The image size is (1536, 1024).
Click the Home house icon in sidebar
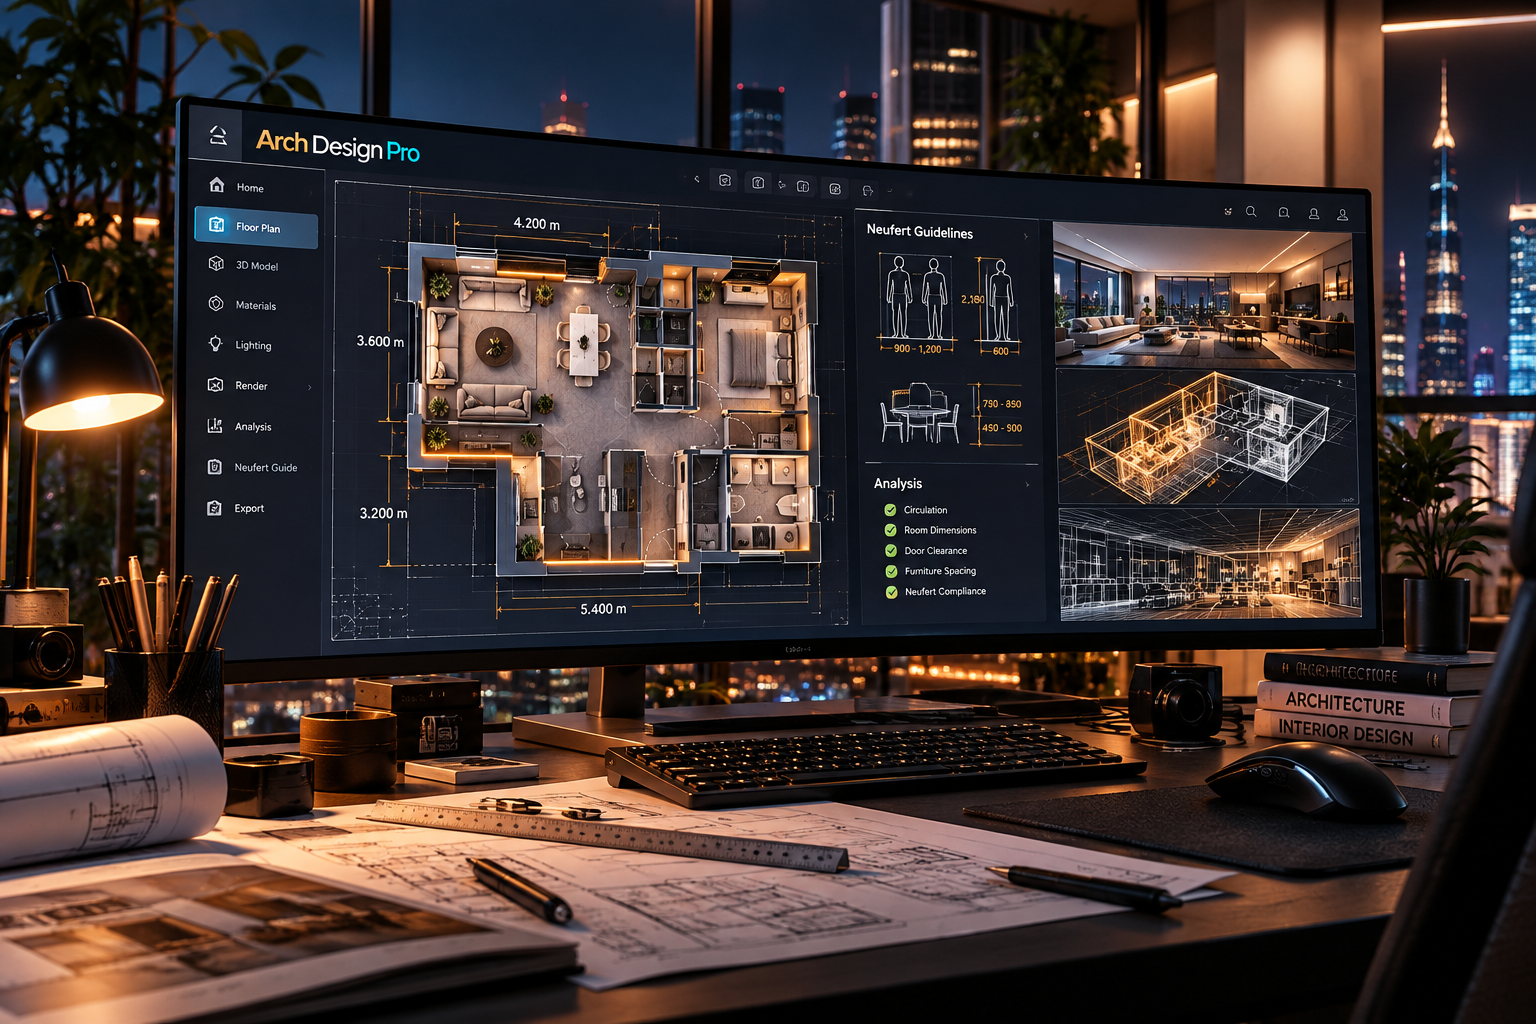pyautogui.click(x=217, y=185)
